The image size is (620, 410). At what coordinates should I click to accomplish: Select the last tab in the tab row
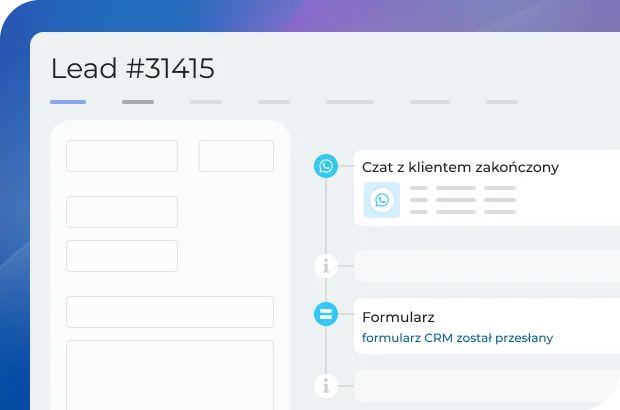tap(502, 101)
